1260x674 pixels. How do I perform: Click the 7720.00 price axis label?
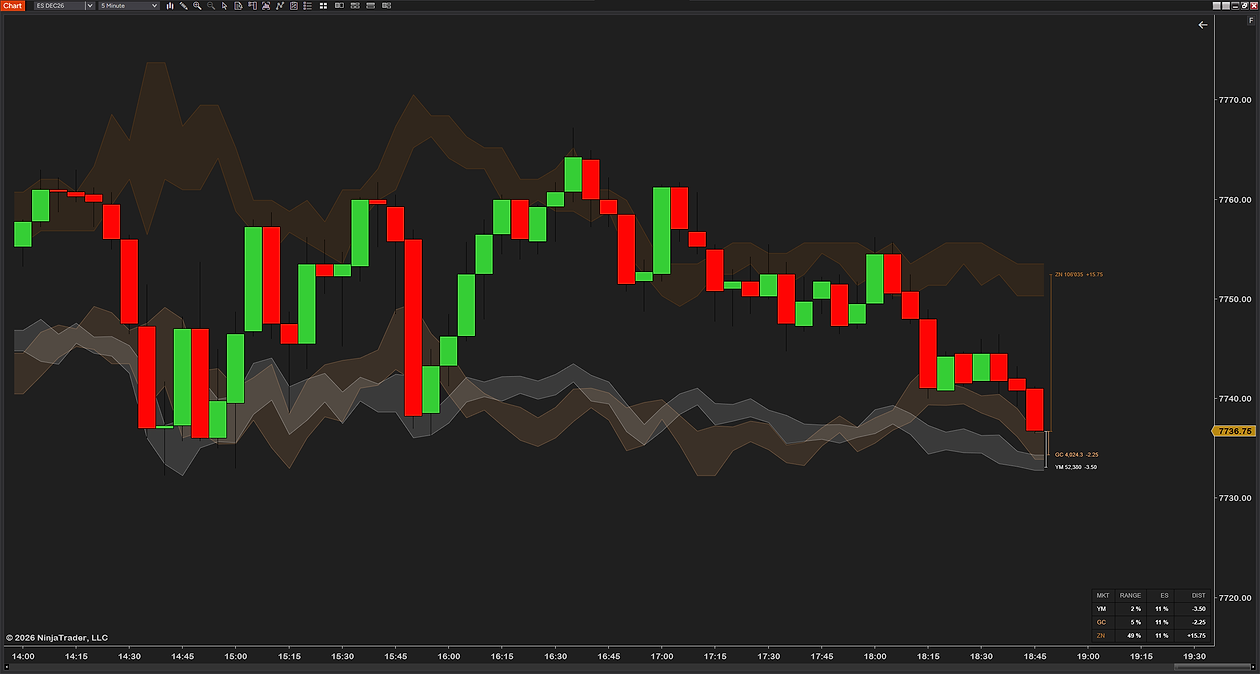tap(1236, 598)
